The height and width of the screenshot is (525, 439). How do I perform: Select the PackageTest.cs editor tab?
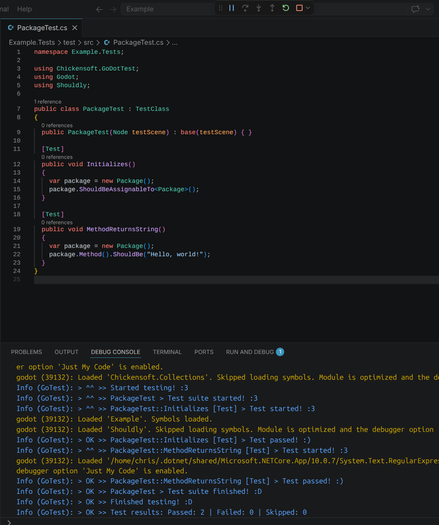coord(42,28)
